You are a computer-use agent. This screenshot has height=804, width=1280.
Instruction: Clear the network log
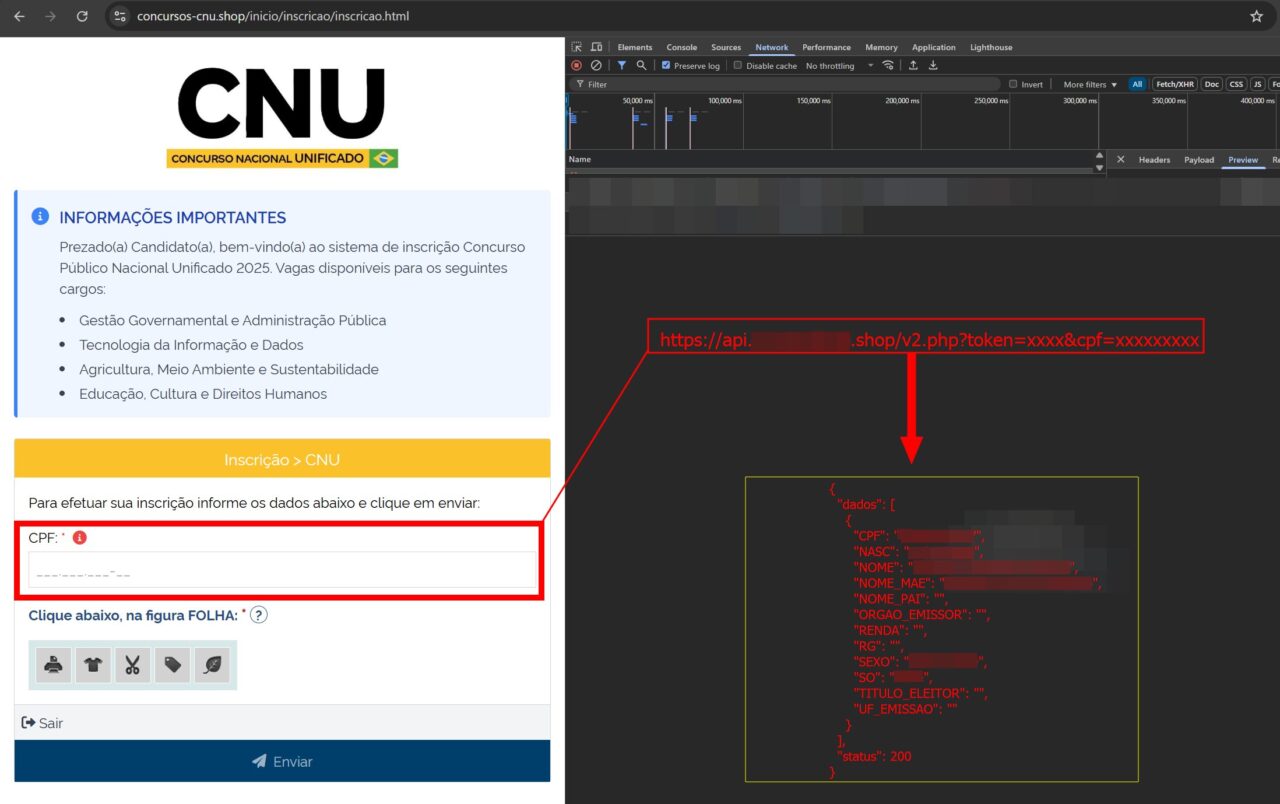click(x=596, y=65)
